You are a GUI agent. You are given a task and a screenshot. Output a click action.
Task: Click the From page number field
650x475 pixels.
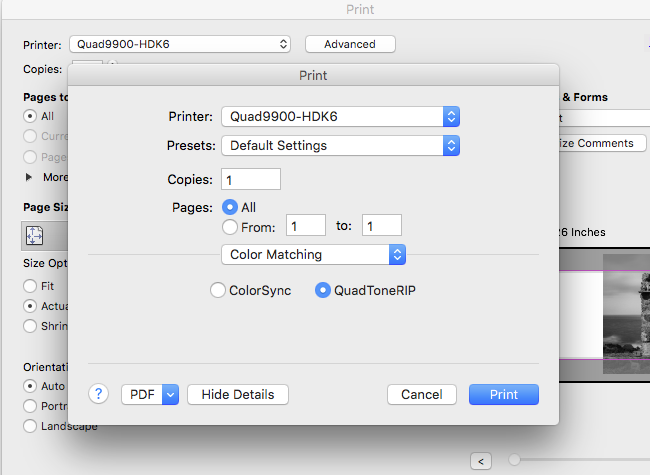[306, 226]
